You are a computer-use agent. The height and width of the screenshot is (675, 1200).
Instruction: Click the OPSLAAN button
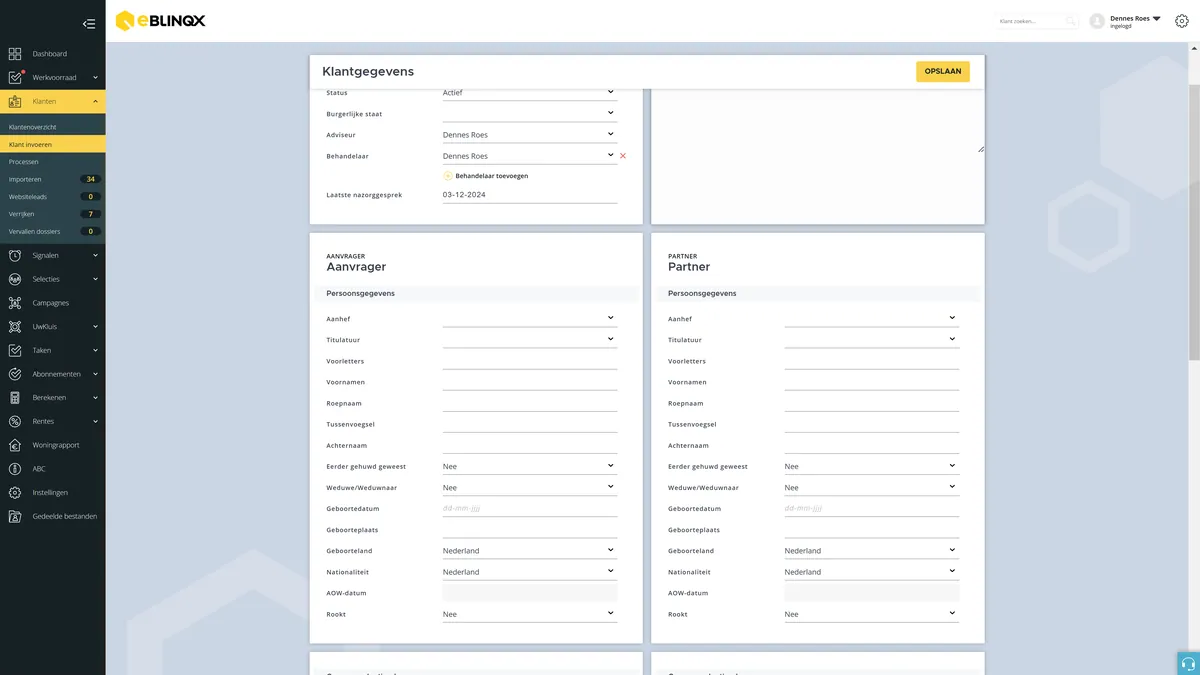pyautogui.click(x=943, y=72)
